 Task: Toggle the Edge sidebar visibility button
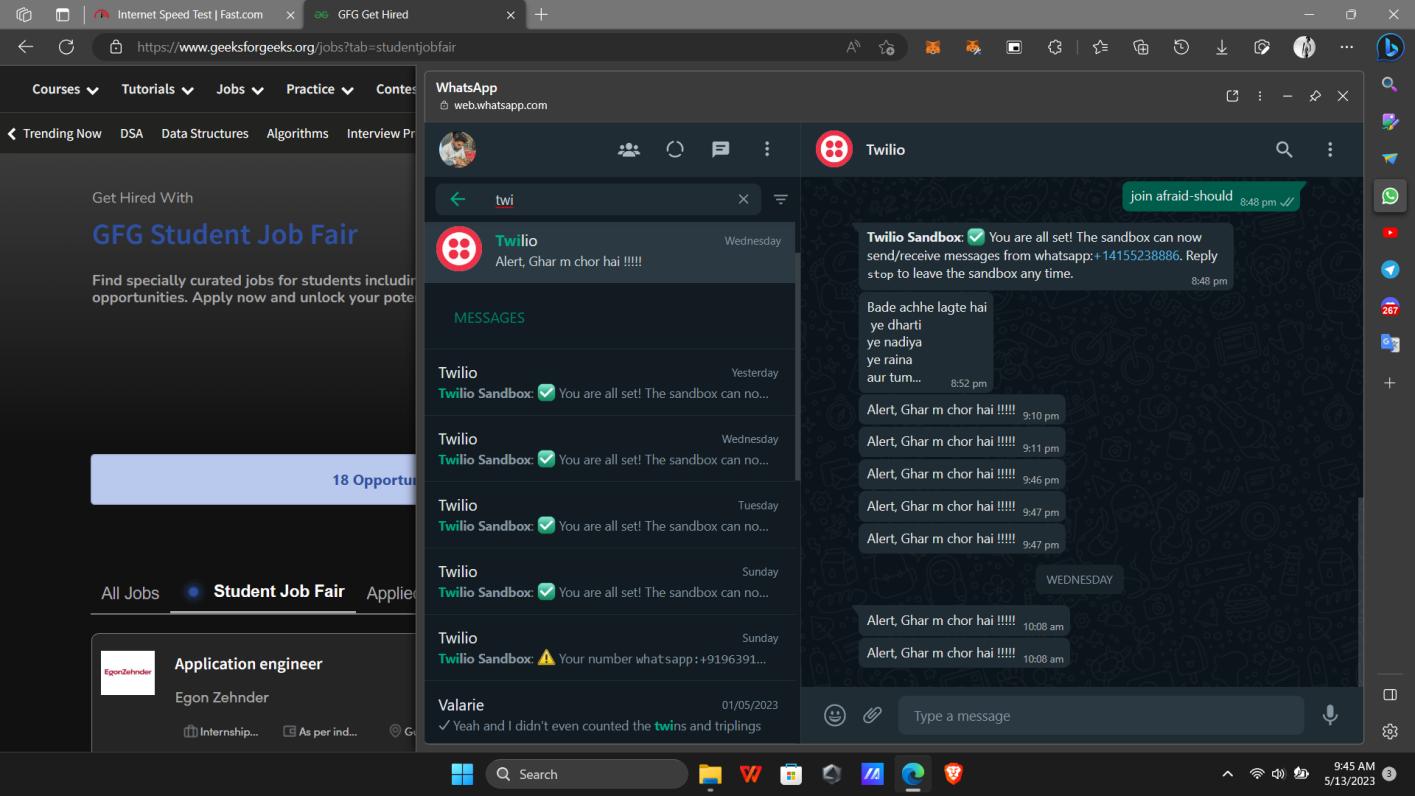click(1390, 695)
